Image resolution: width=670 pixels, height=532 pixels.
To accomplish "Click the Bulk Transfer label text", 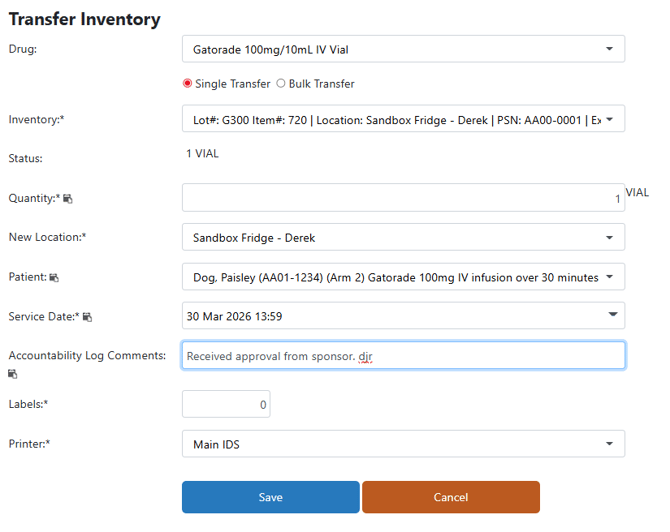I will (x=322, y=84).
